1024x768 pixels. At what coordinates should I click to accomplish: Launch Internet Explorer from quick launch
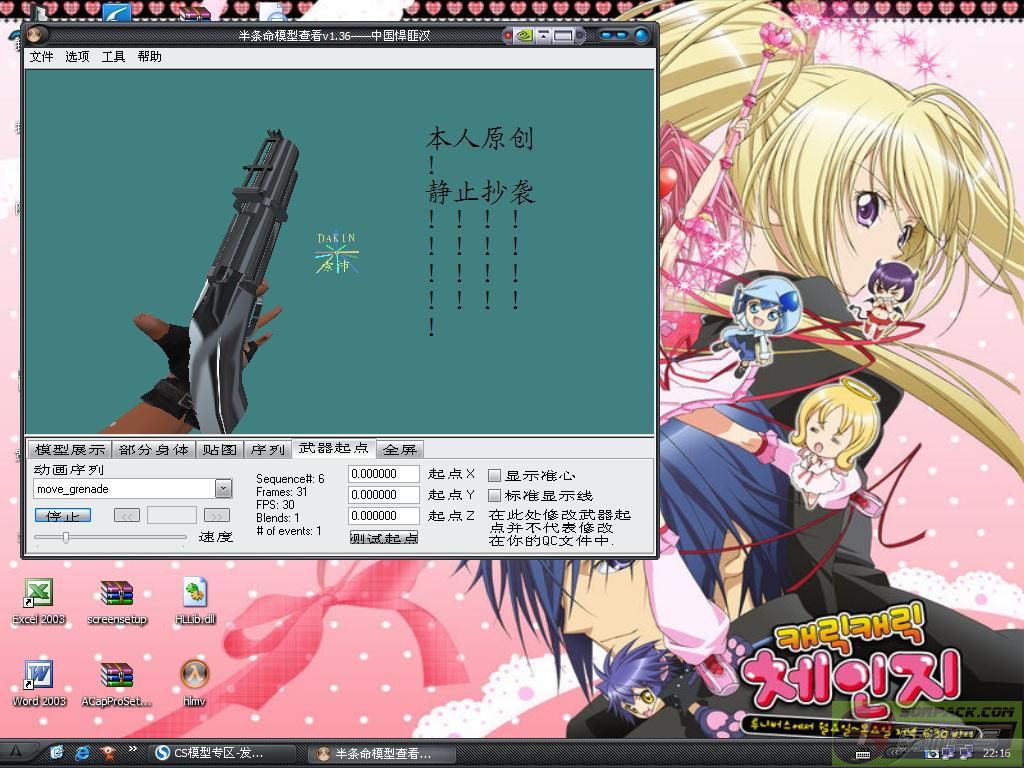(x=83, y=752)
